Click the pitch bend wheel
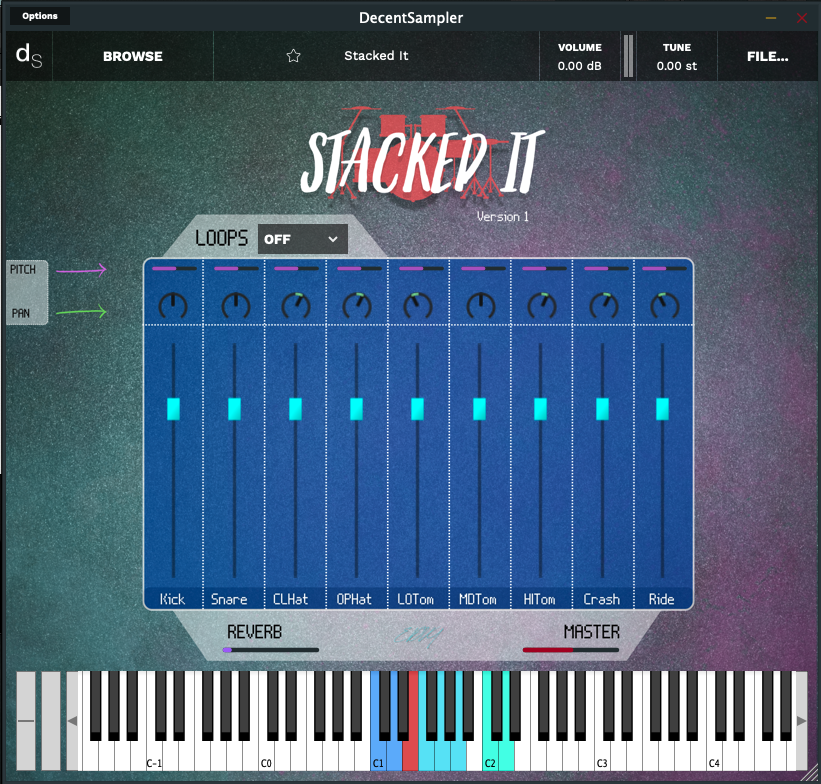Viewport: 821px width, 784px height. pyautogui.click(x=26, y=721)
